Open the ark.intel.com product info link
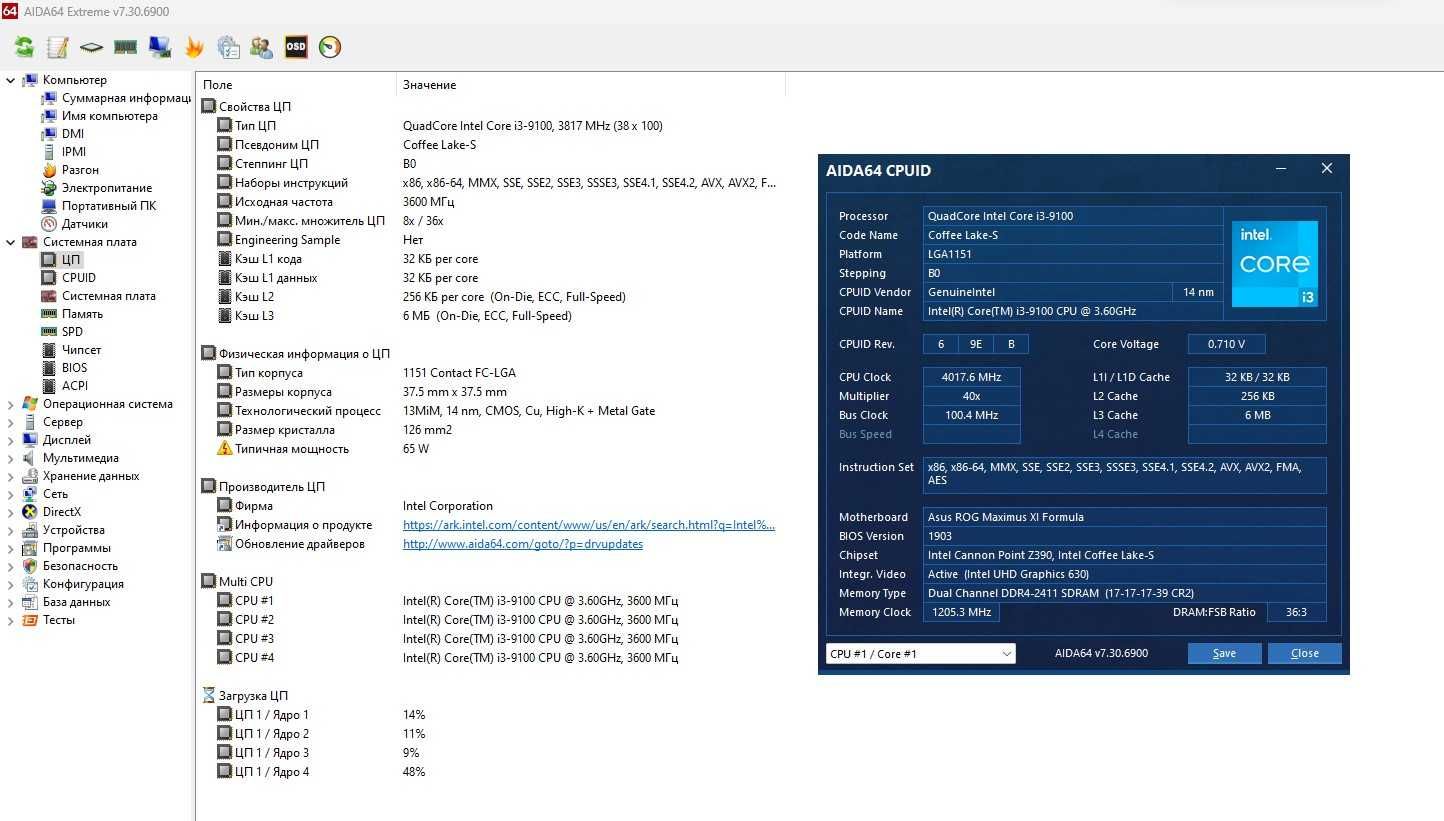The width and height of the screenshot is (1444, 821). pyautogui.click(x=589, y=525)
